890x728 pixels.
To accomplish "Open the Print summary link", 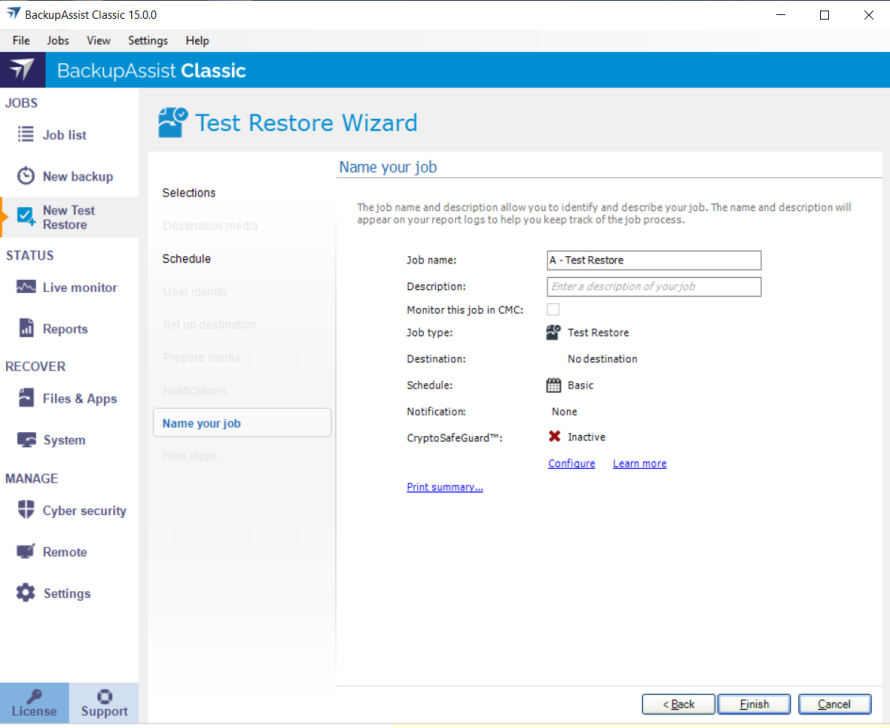I will click(445, 488).
